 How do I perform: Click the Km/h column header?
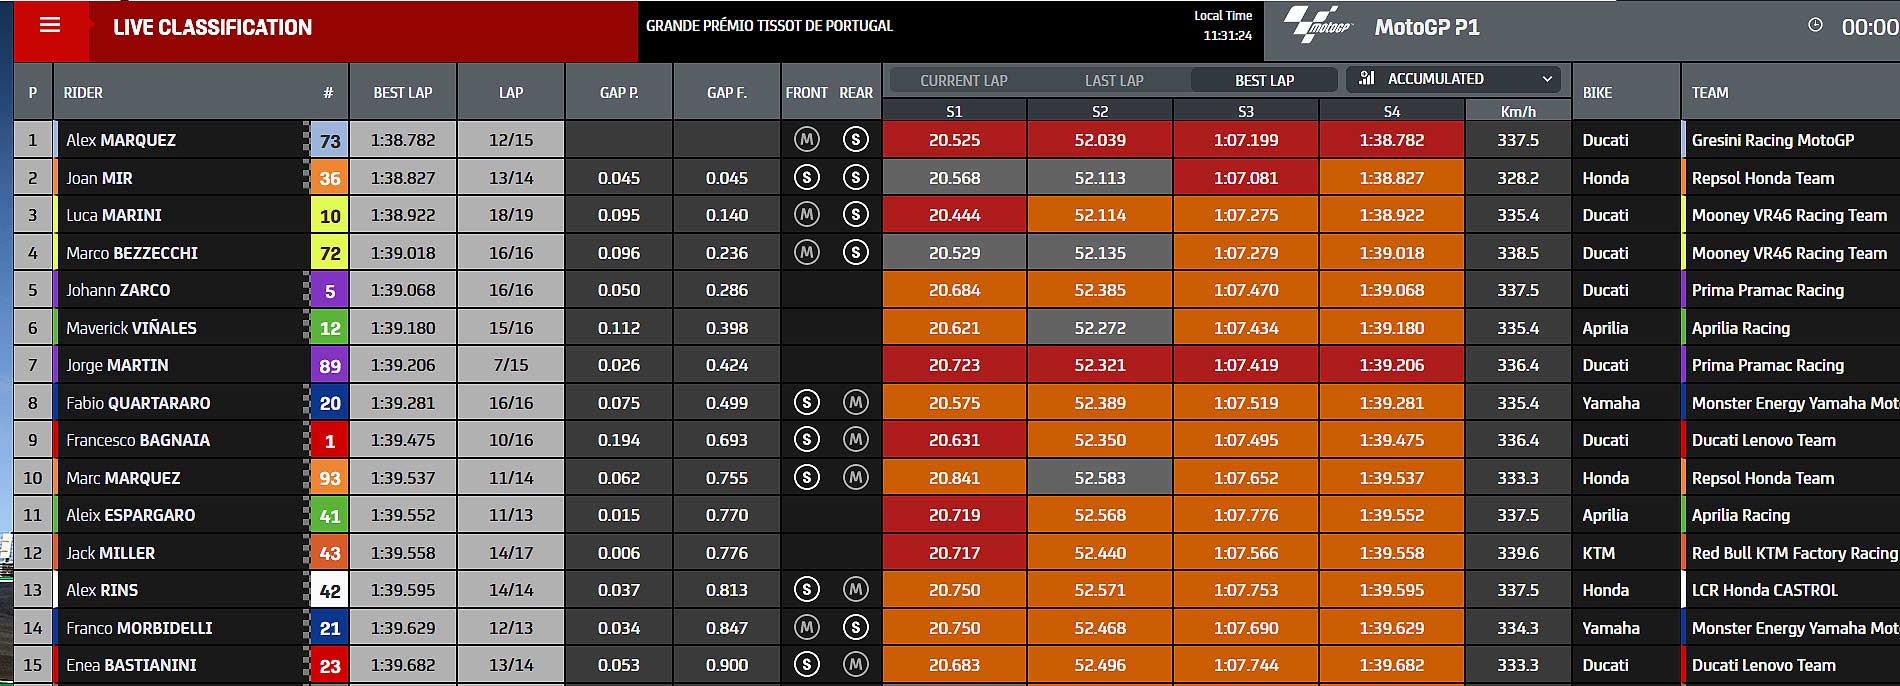click(1518, 111)
